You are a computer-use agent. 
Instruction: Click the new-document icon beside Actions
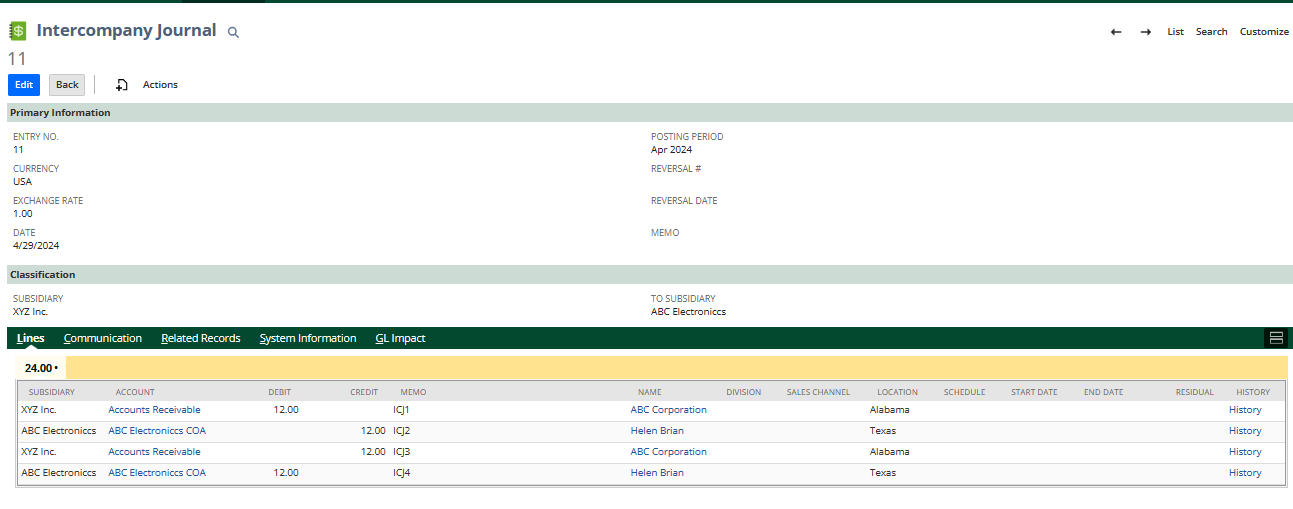[122, 85]
